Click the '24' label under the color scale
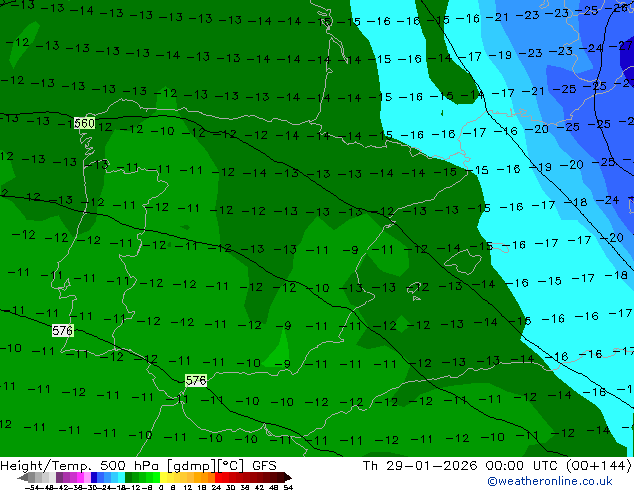Image resolution: width=634 pixels, height=490 pixels. click(216, 487)
